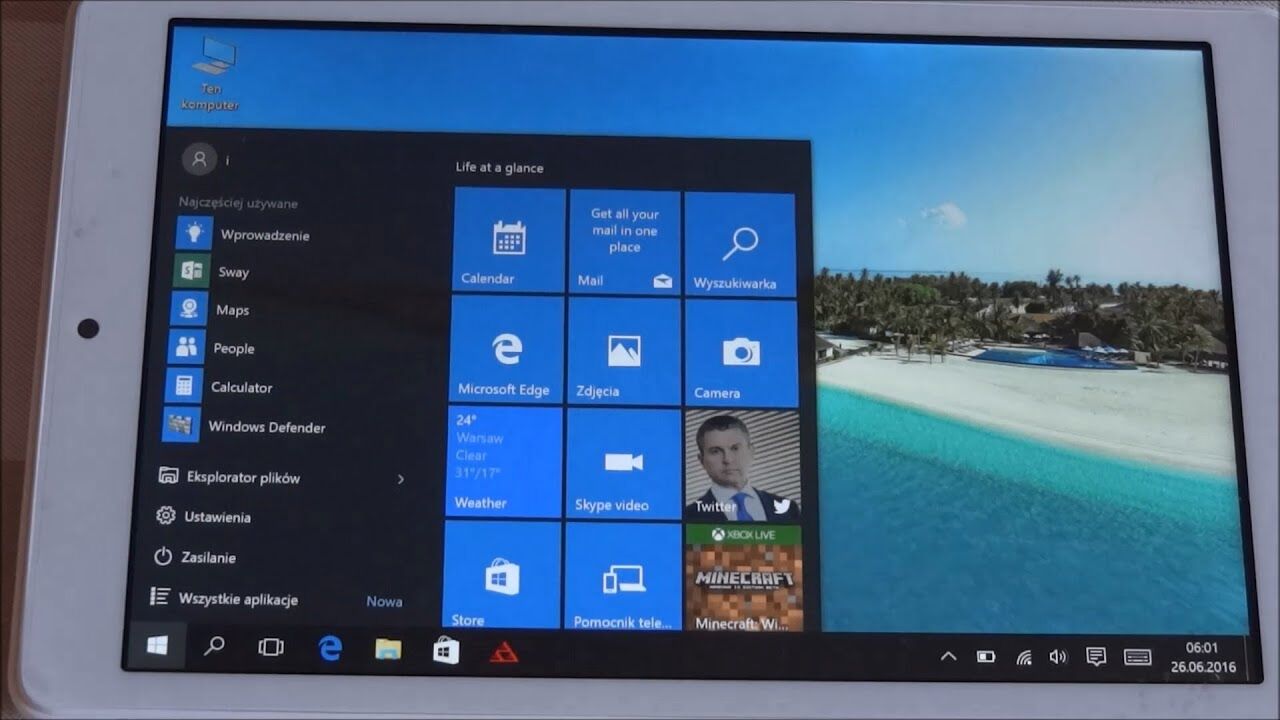Show Wszystkie aplikacje list

click(x=225, y=598)
